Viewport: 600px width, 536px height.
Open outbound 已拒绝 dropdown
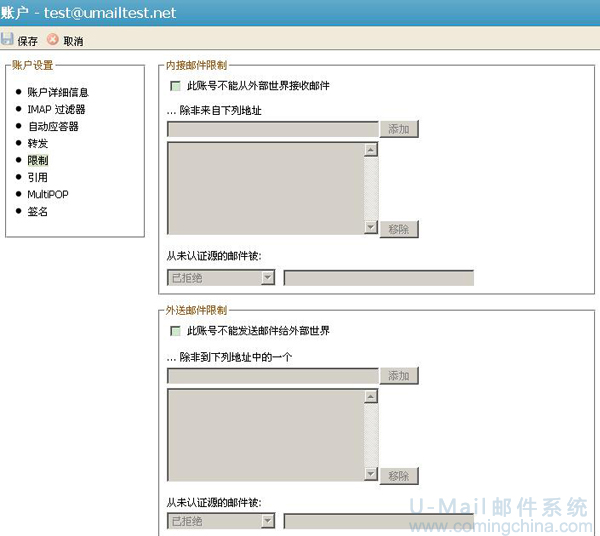click(221, 521)
